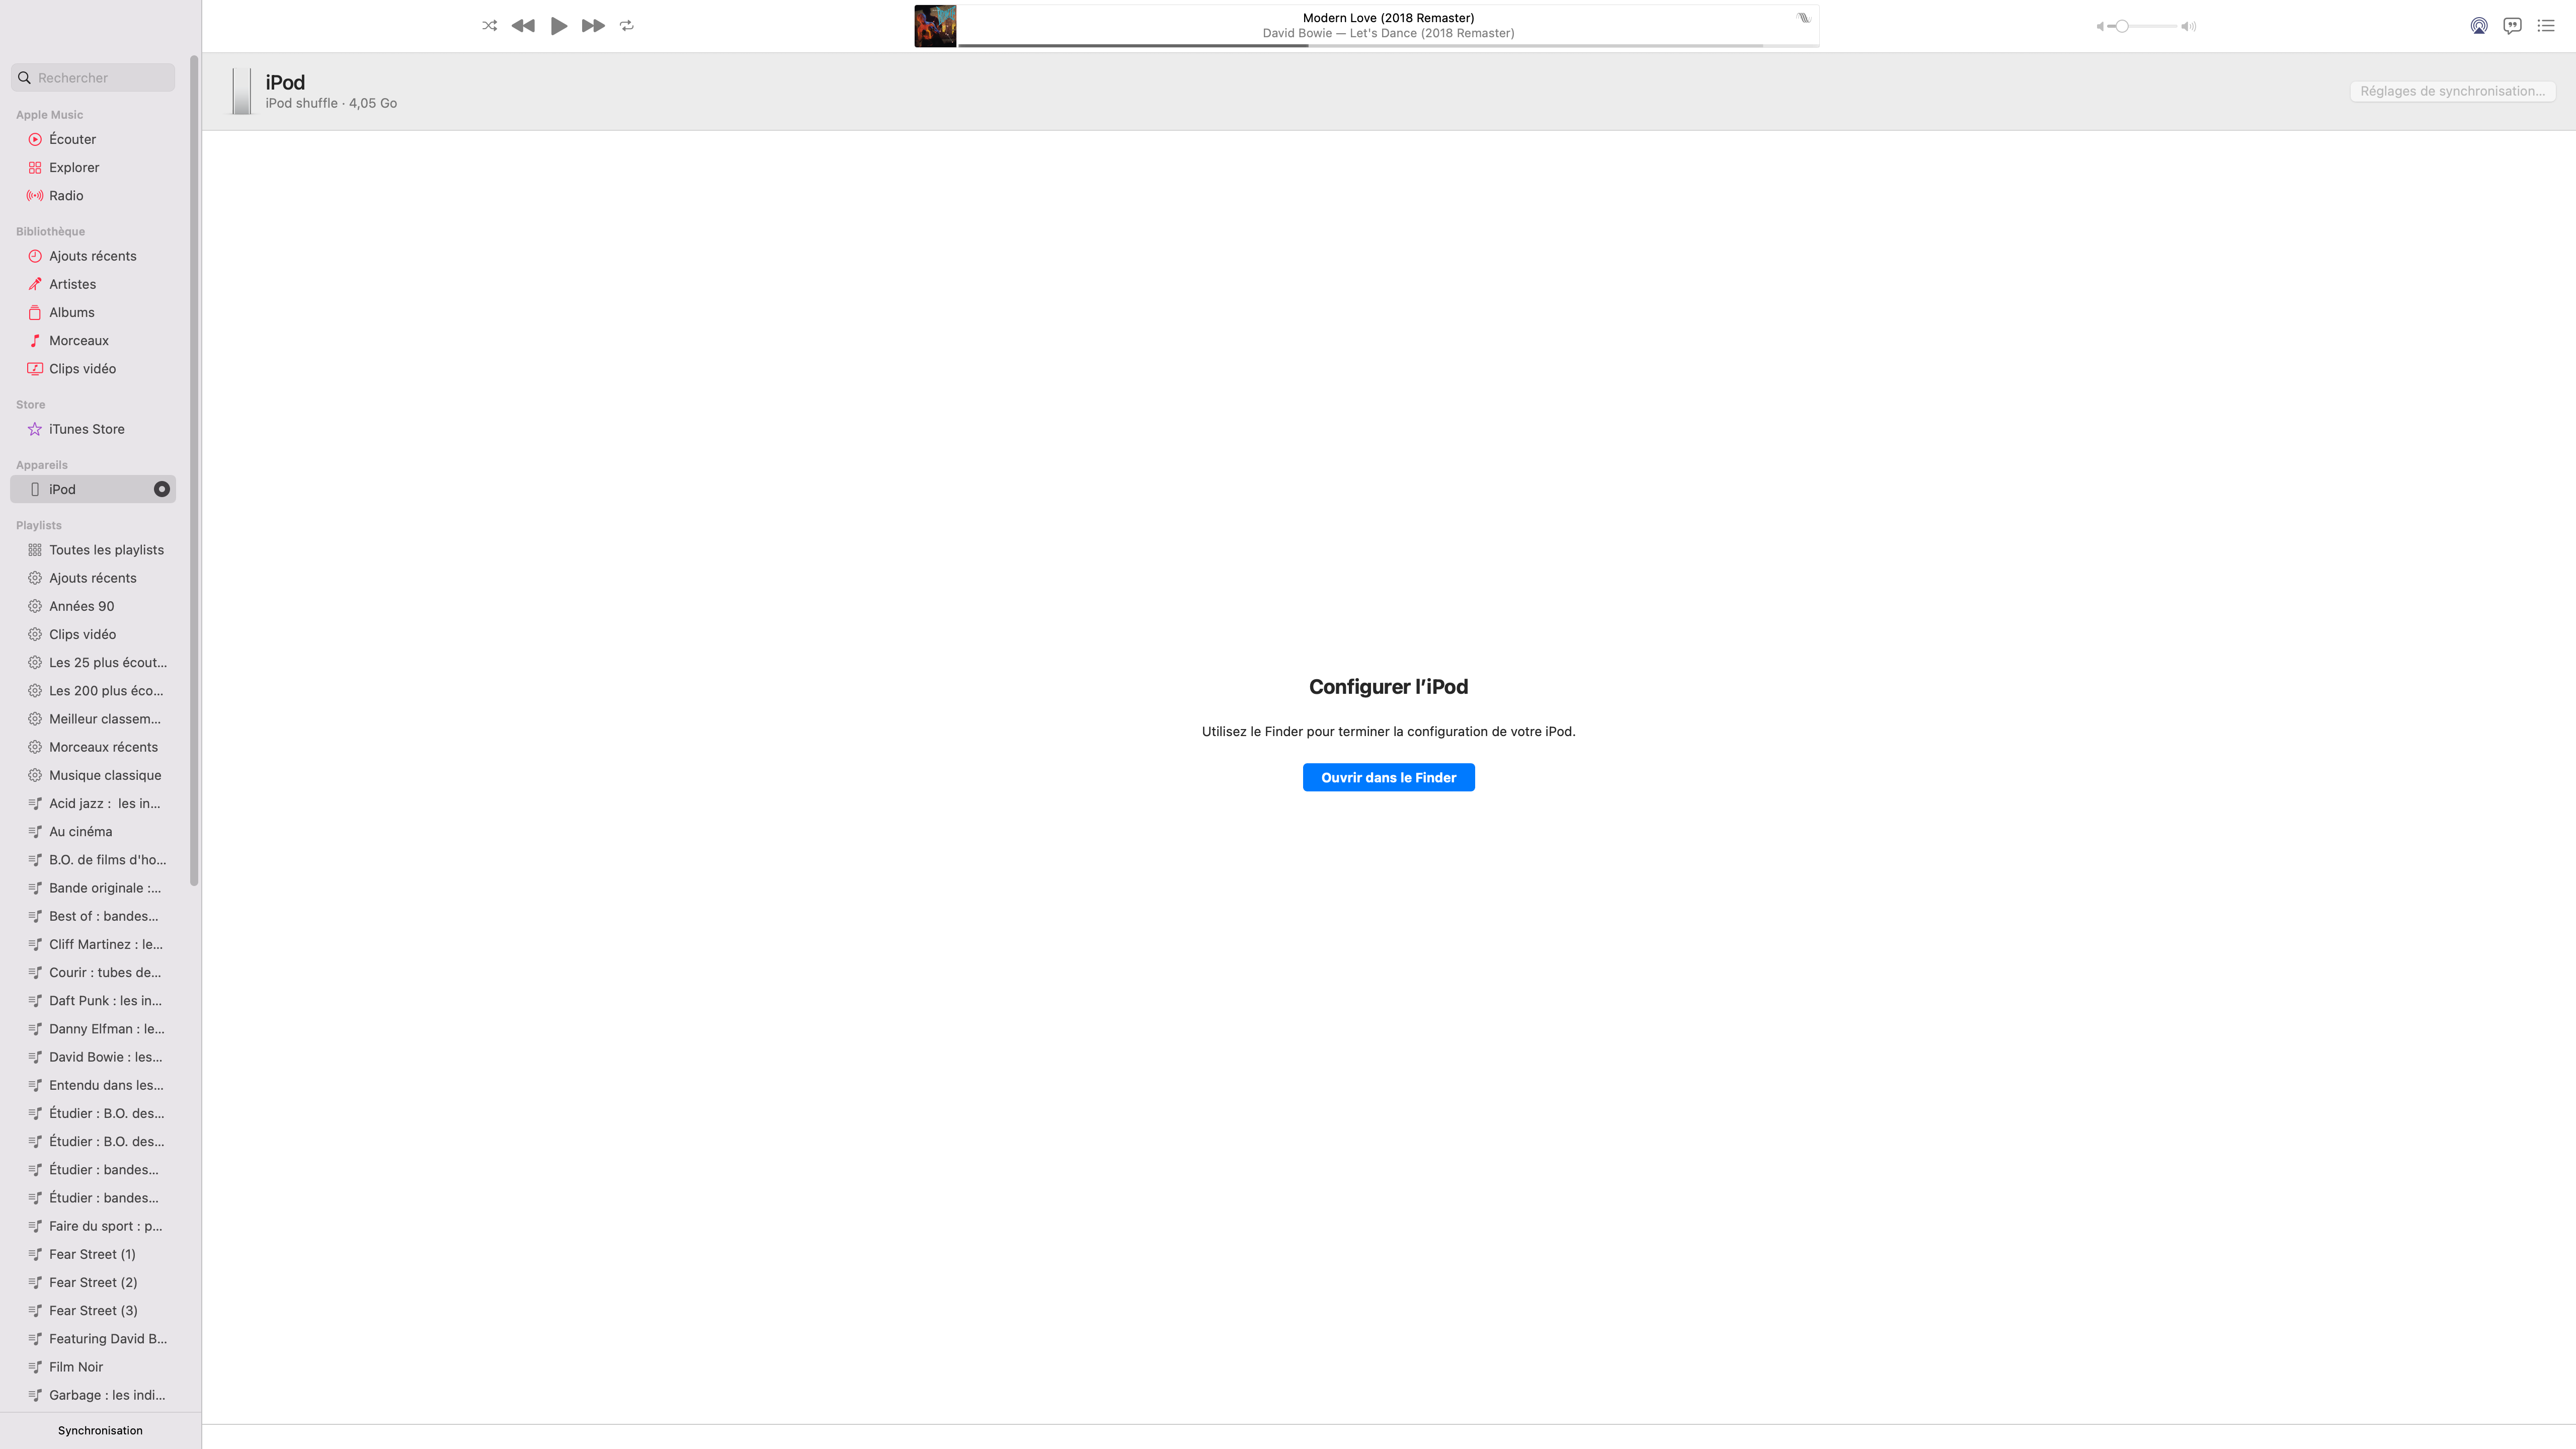The height and width of the screenshot is (1449, 2576).
Task: Open Explorer section
Action: point(93,167)
